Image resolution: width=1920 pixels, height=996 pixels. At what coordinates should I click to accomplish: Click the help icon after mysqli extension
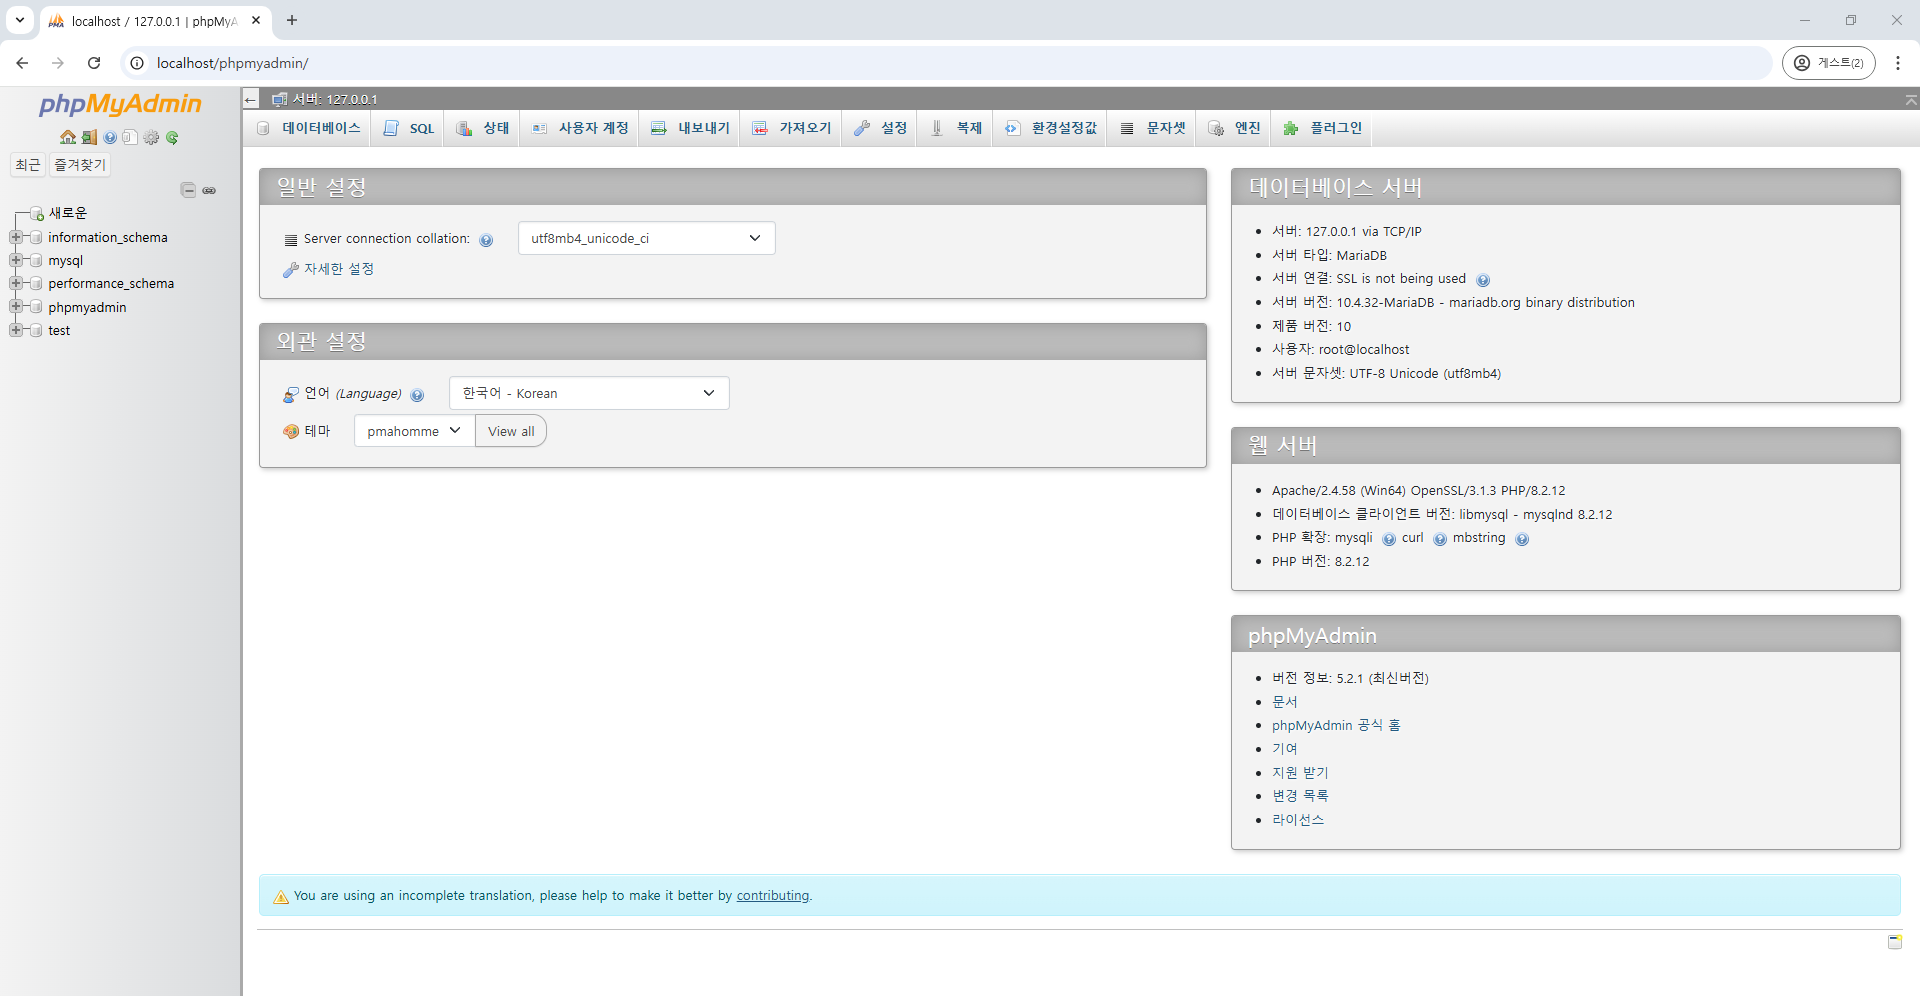(1389, 539)
